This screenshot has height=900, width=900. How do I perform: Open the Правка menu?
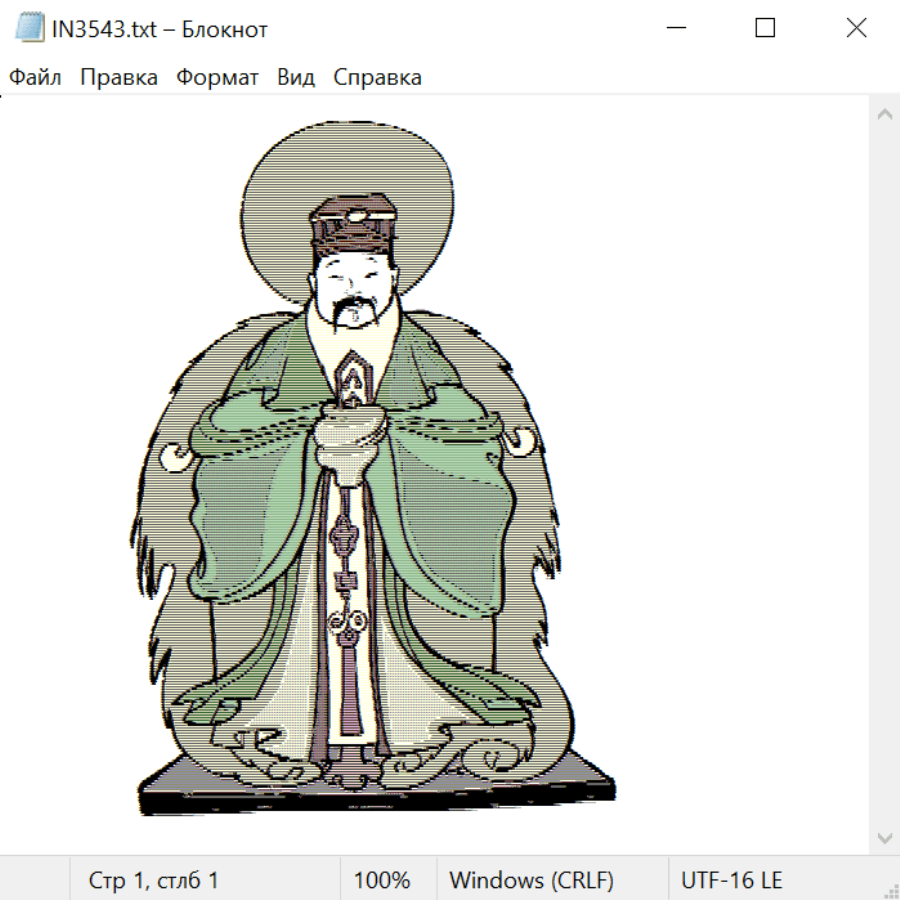point(119,78)
